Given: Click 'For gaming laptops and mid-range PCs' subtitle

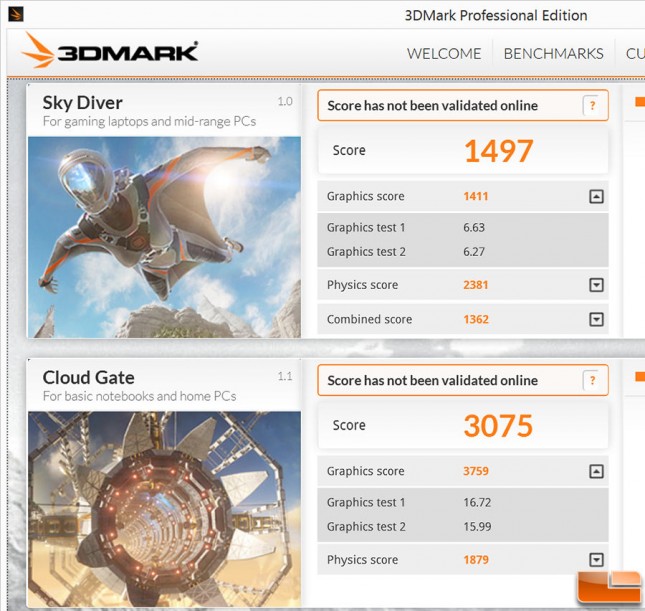Looking at the screenshot, I should tap(149, 122).
